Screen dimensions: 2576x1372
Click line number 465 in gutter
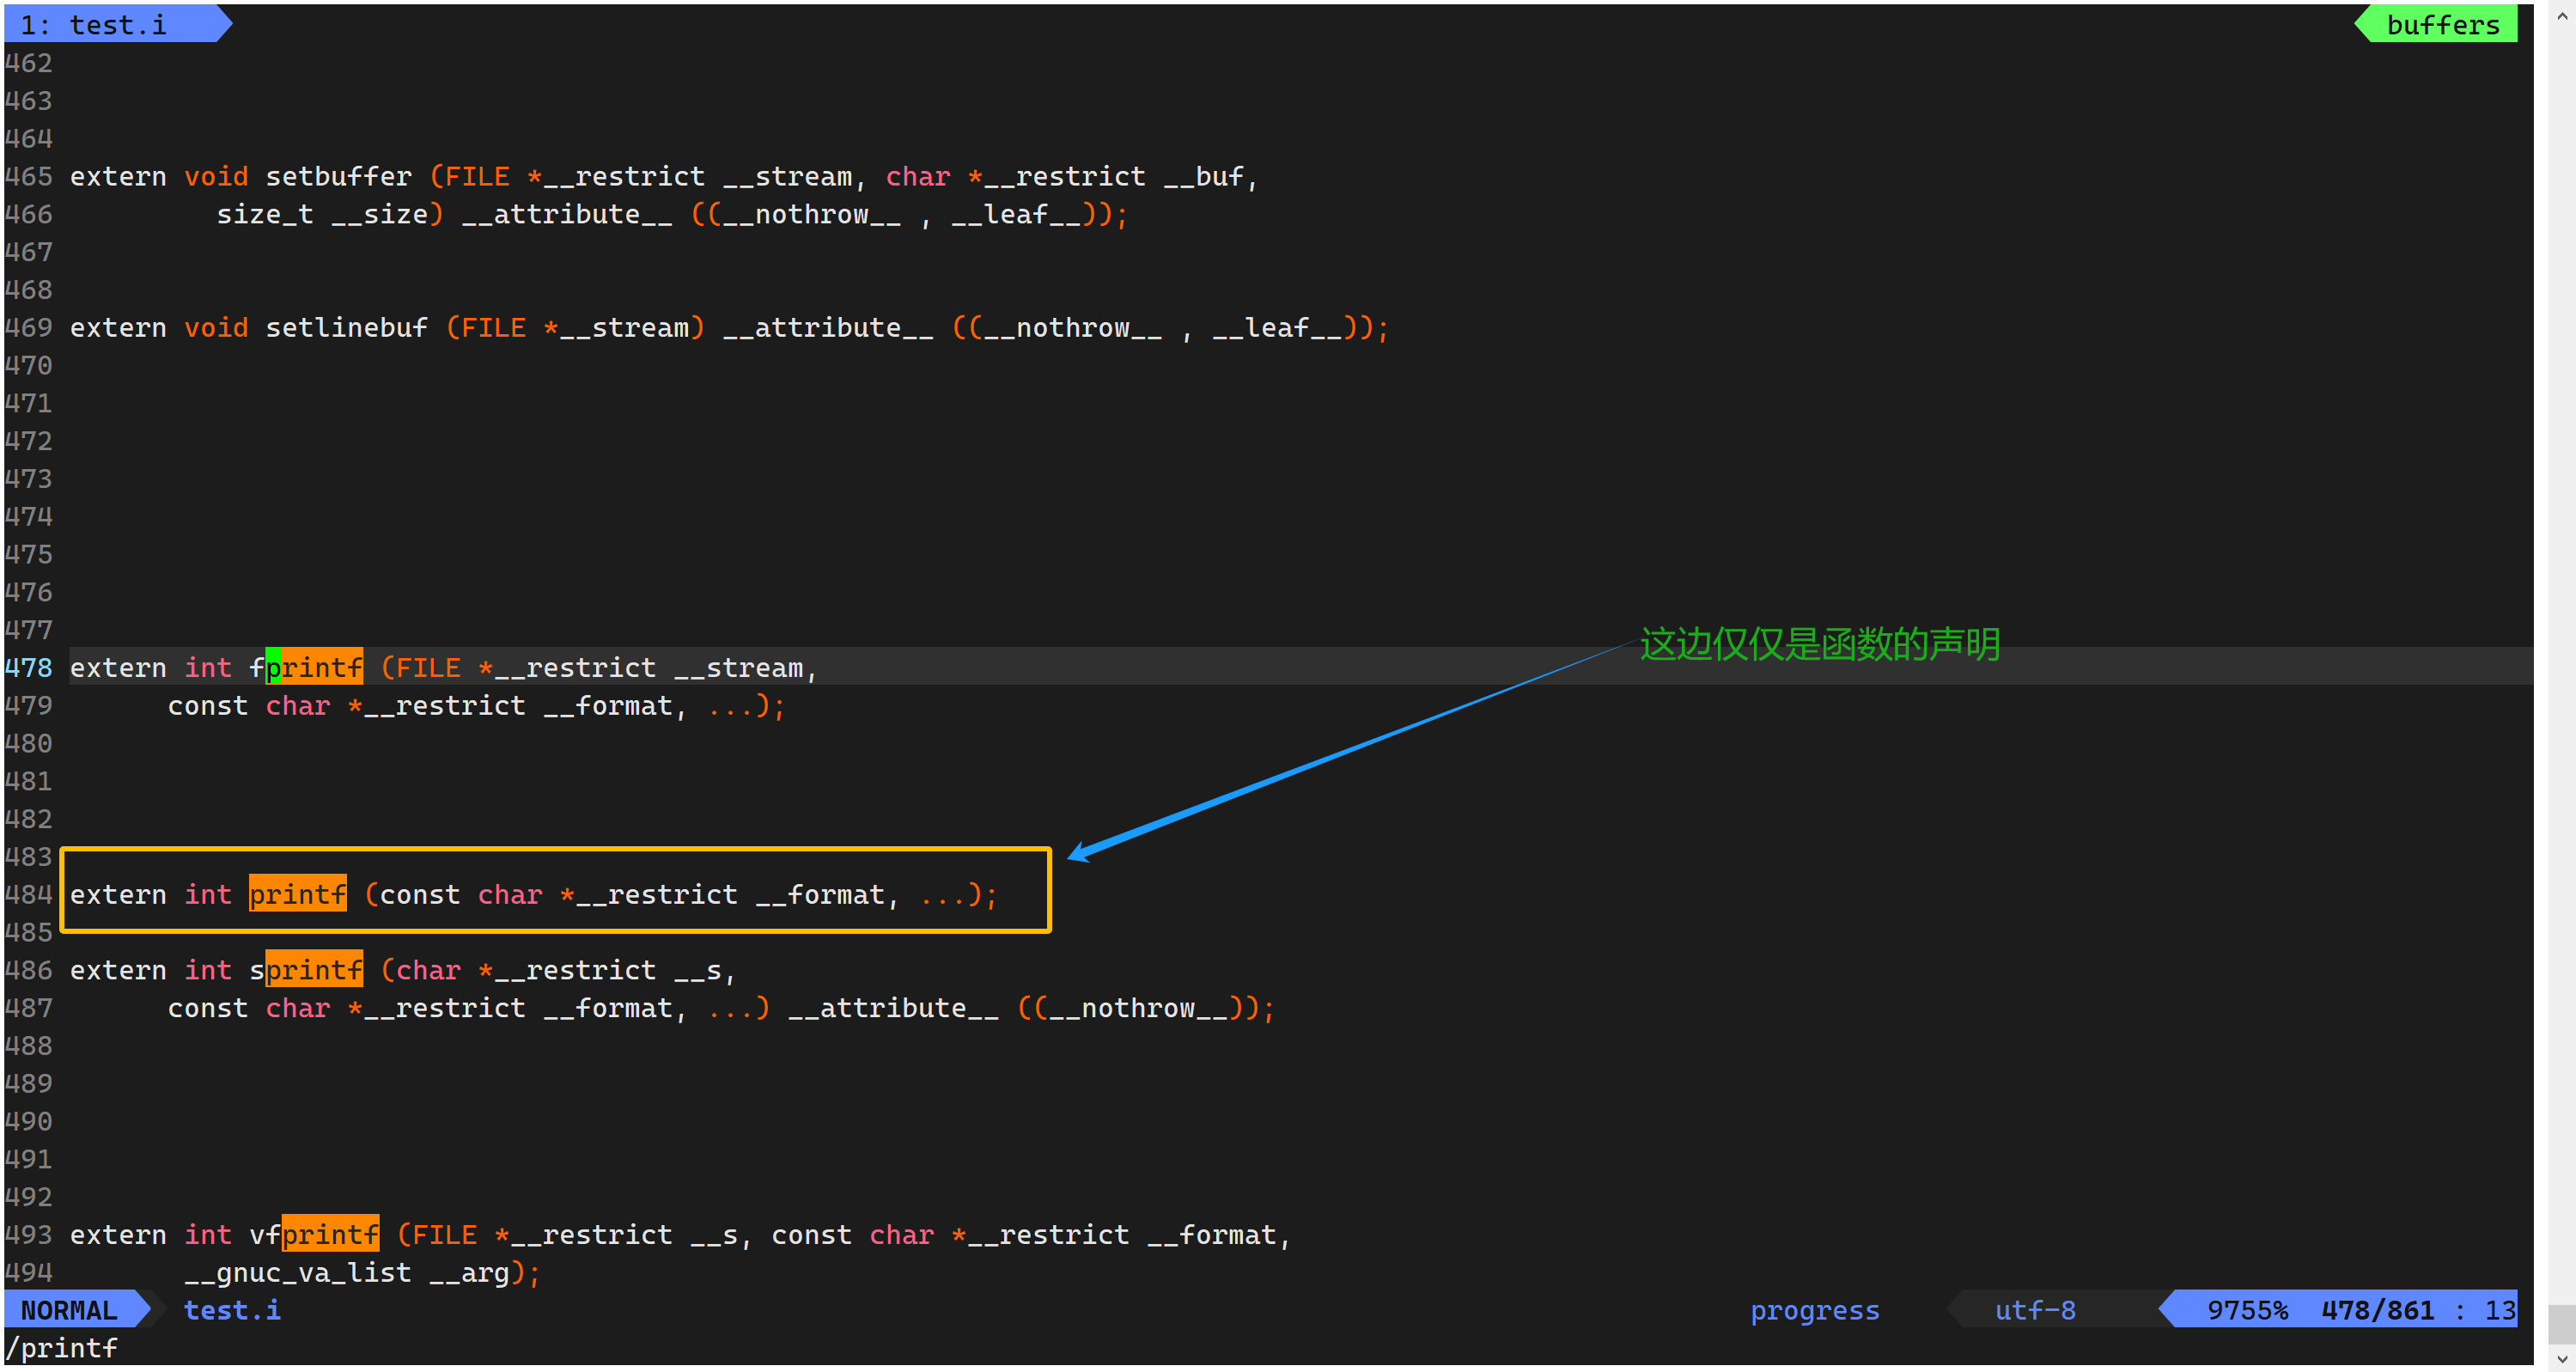28,176
